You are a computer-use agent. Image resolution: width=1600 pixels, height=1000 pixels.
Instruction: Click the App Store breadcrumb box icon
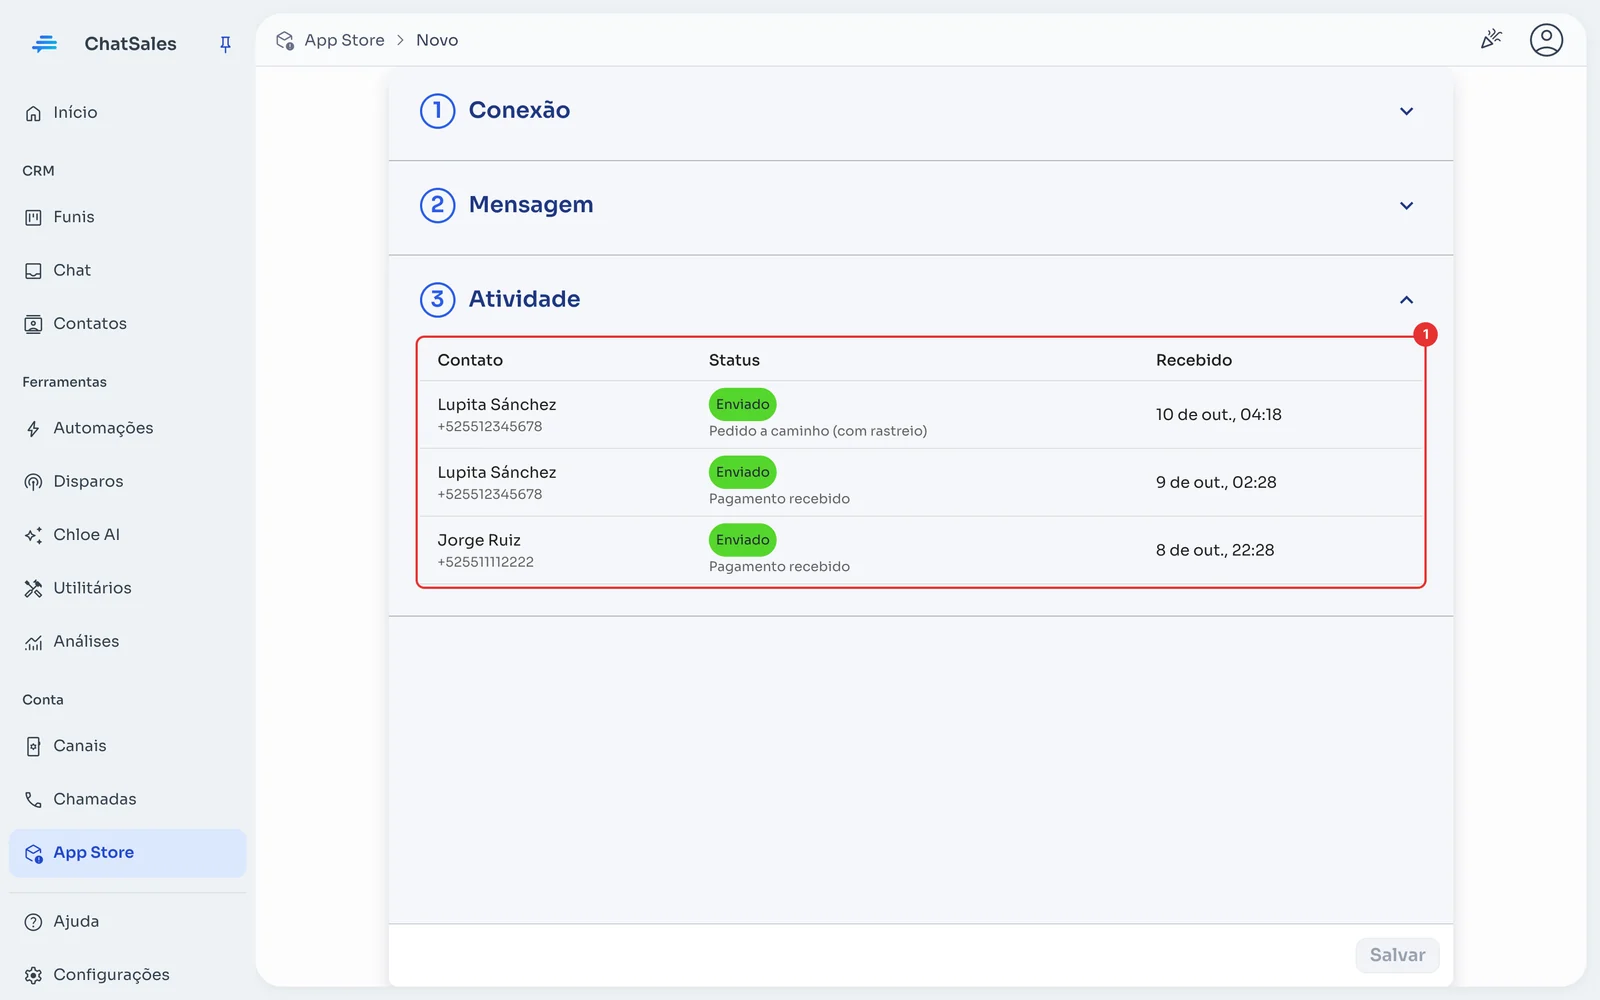click(x=285, y=40)
